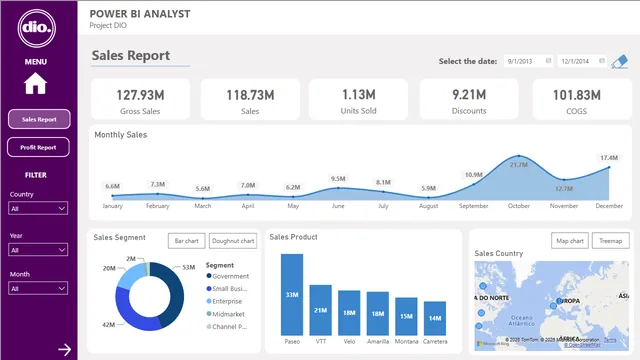The width and height of the screenshot is (640, 360).
Task: Click the arrow icon at sidebar bottom
Action: pyautogui.click(x=64, y=349)
